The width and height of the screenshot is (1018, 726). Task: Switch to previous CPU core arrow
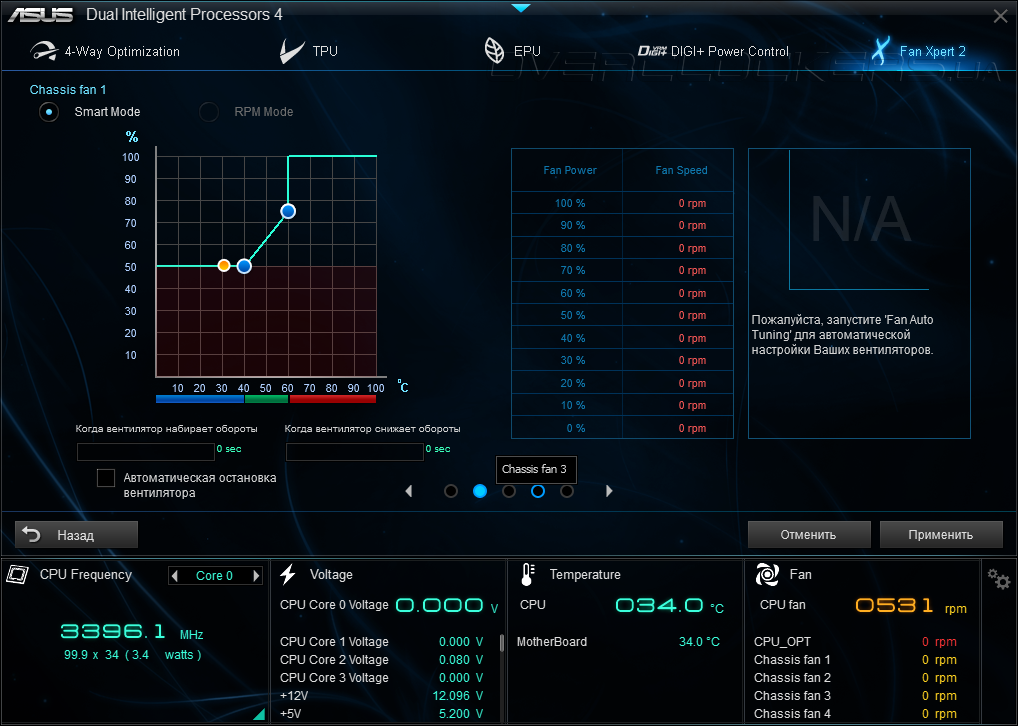[x=175, y=575]
